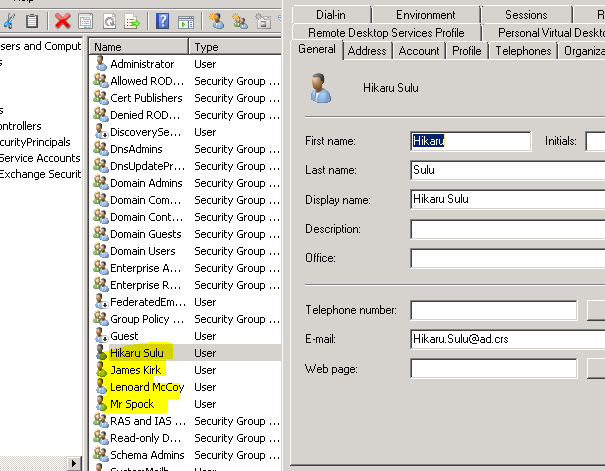Image resolution: width=605 pixels, height=471 pixels.
Task: Click the Last name field
Action: click(x=508, y=170)
